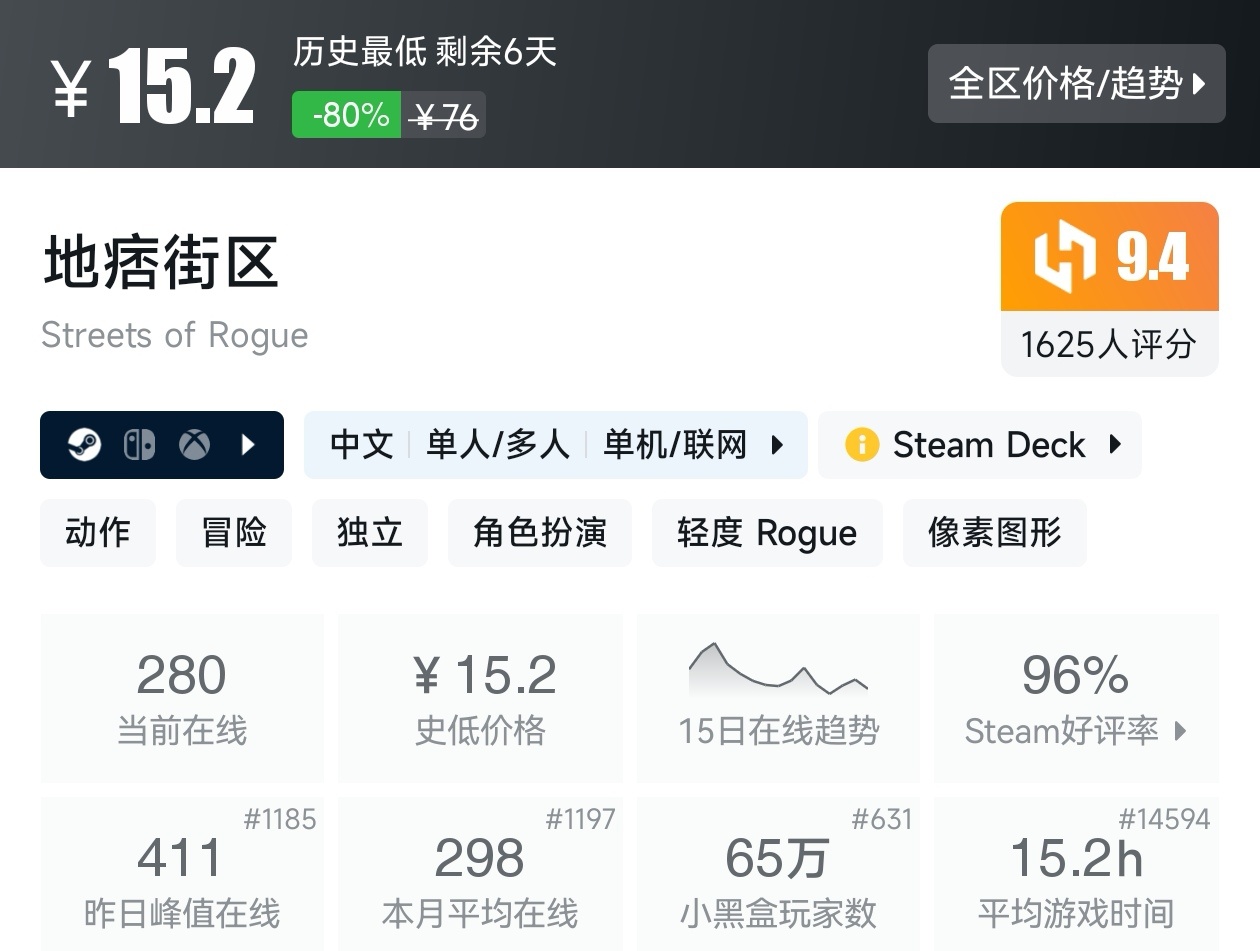Open all-region price/trend button

pos(1076,84)
